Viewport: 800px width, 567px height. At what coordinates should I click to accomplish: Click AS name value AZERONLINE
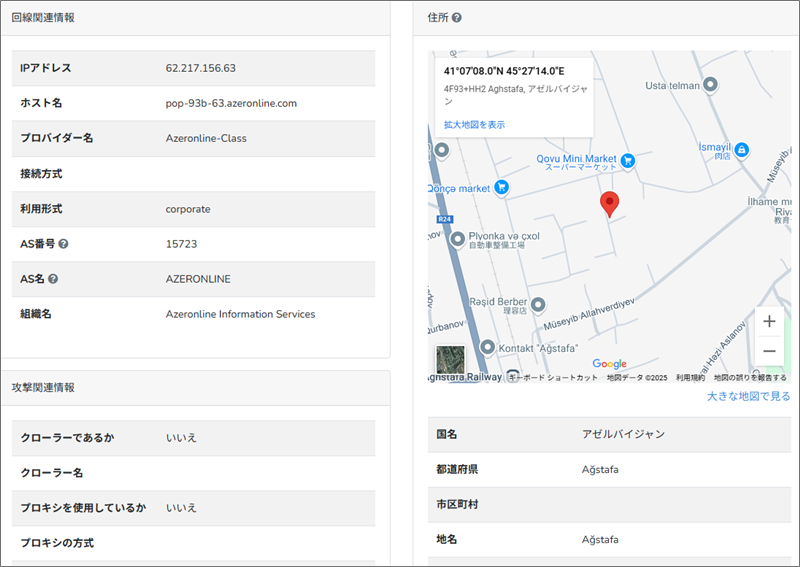198,279
